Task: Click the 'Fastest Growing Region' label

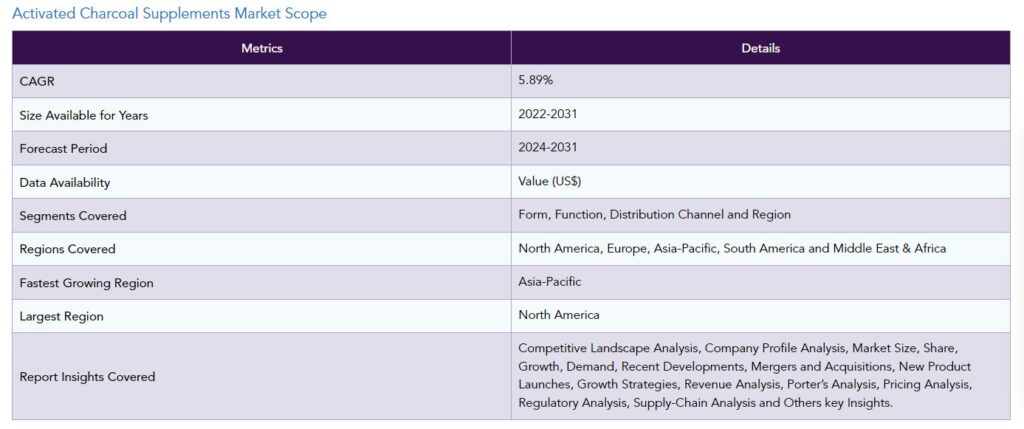Action: pos(86,283)
